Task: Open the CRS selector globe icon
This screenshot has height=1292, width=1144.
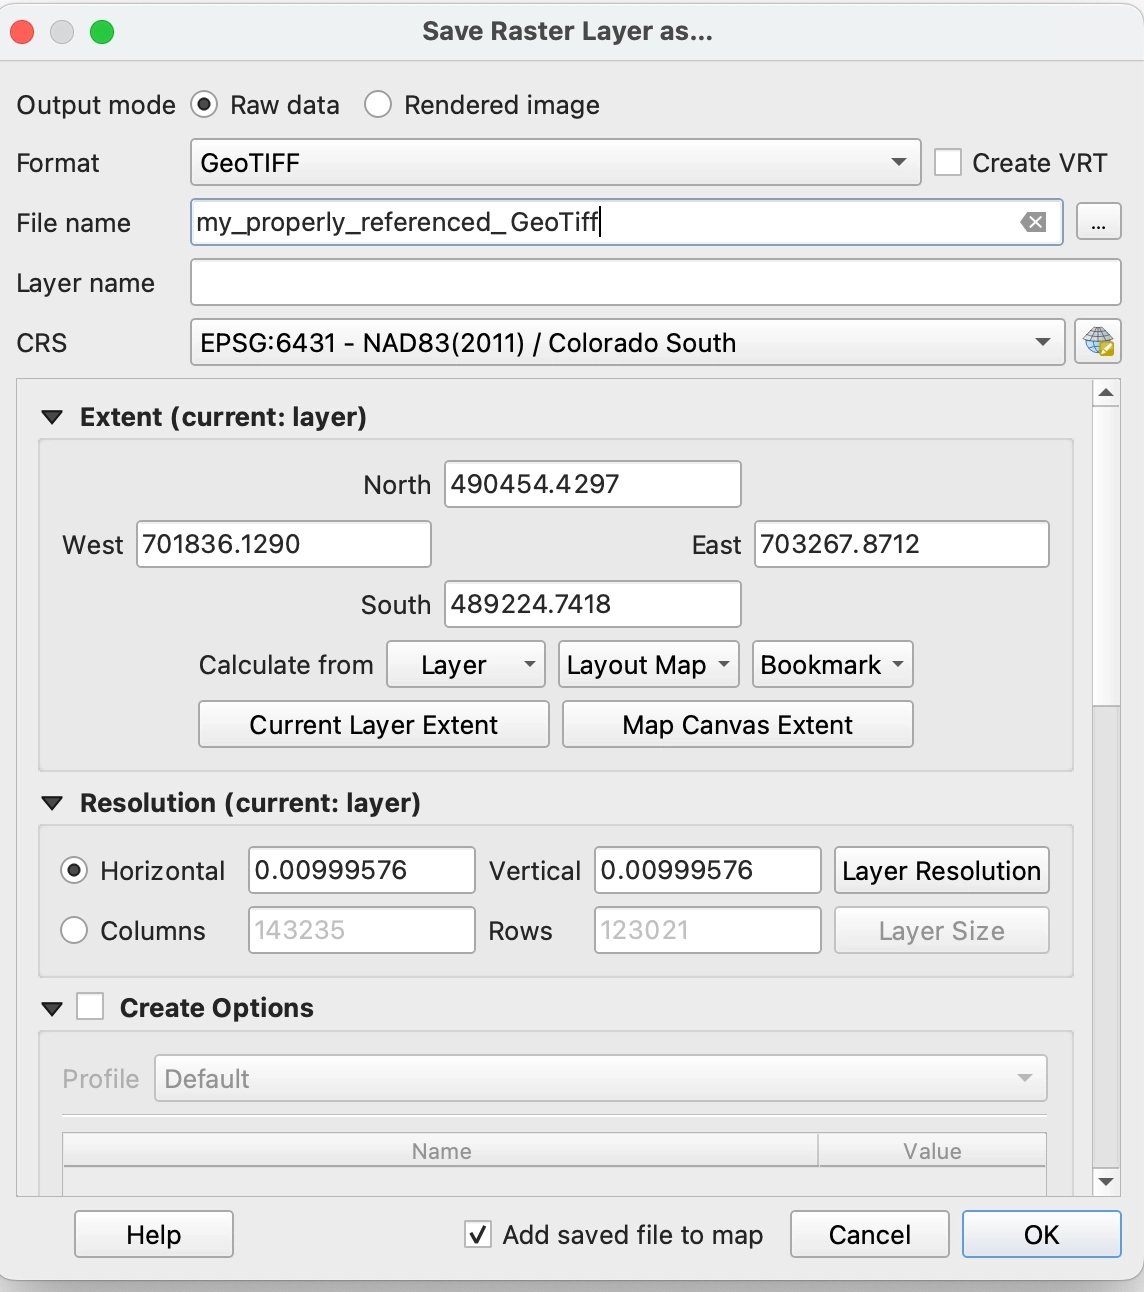Action: [1098, 342]
